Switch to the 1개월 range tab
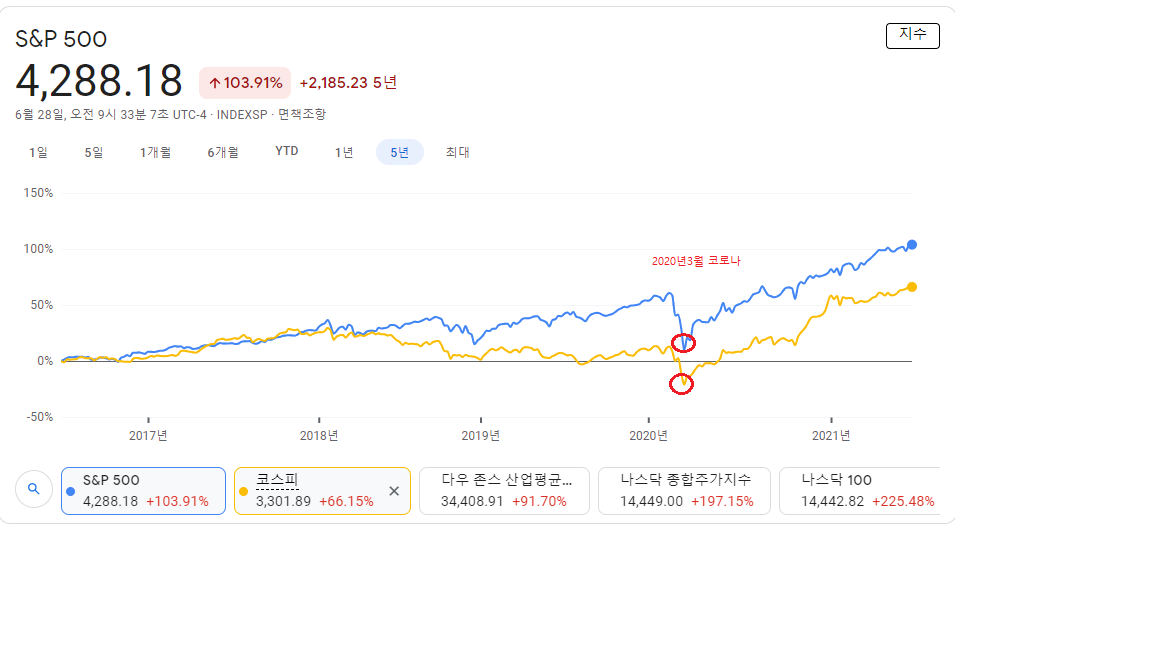Screen dimensions: 1152x648 pyautogui.click(x=155, y=152)
